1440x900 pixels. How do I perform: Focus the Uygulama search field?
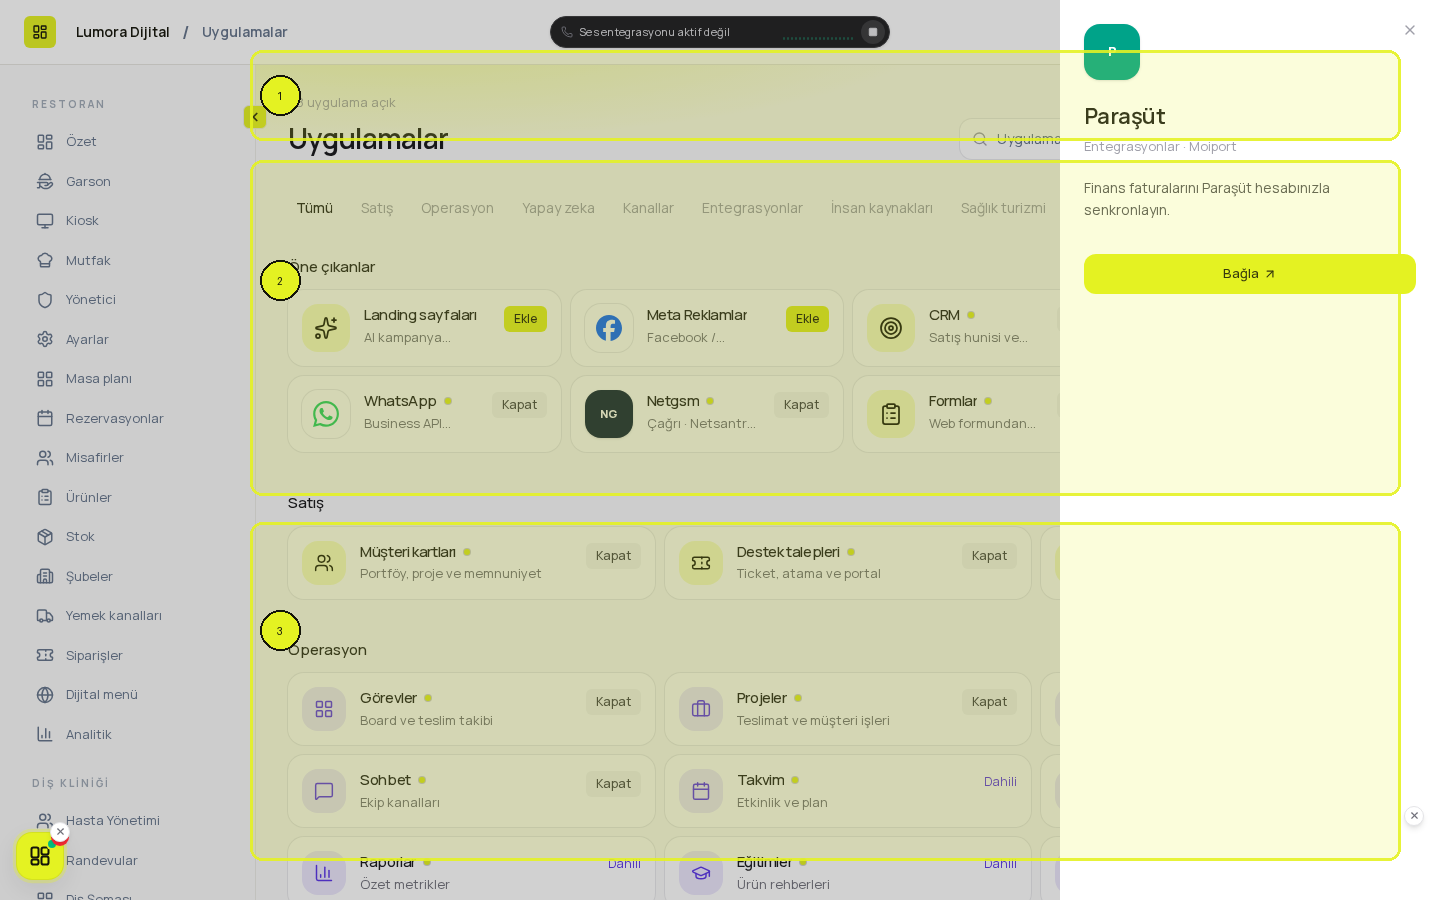tap(1010, 139)
